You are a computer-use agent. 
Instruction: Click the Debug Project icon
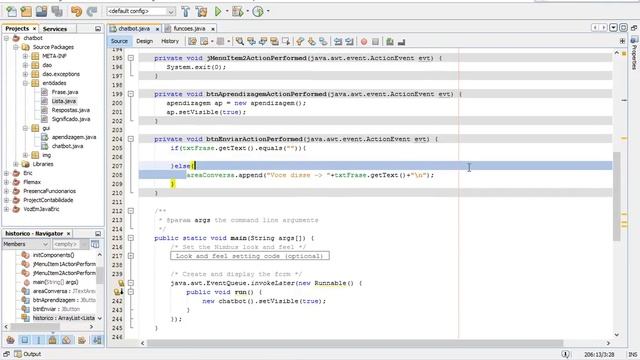pyautogui.click(x=238, y=11)
